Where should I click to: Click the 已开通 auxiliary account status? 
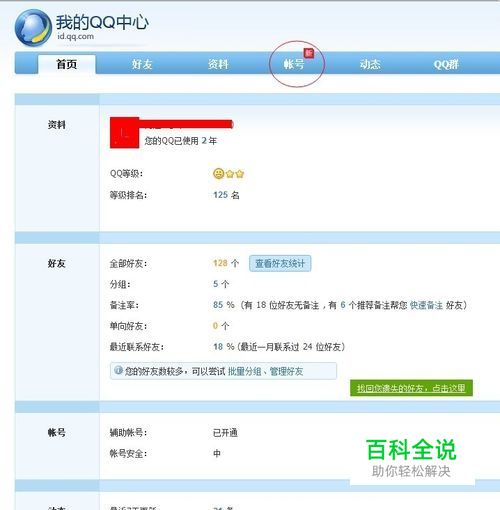(x=225, y=433)
